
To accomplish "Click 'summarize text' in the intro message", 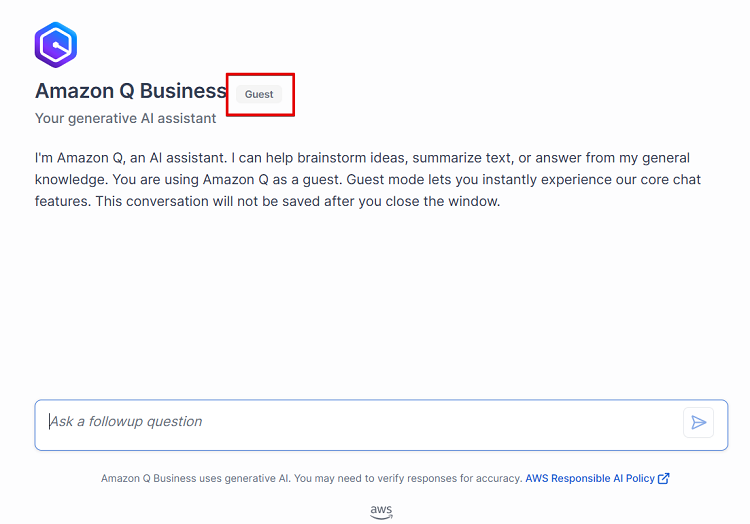I will click(462, 158).
